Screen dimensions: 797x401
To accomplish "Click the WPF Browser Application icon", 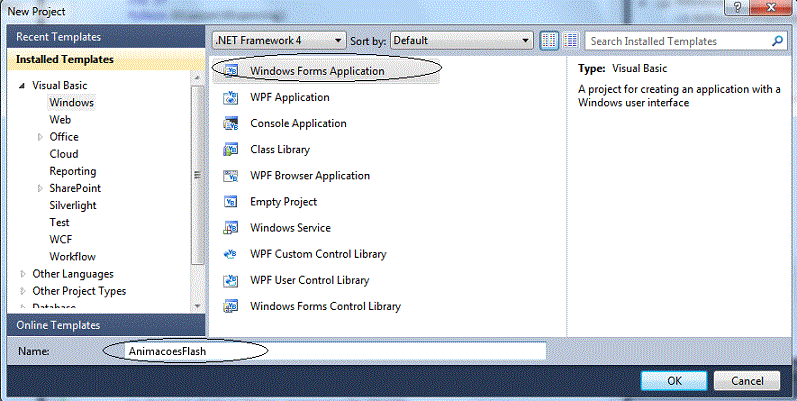I will coord(231,176).
